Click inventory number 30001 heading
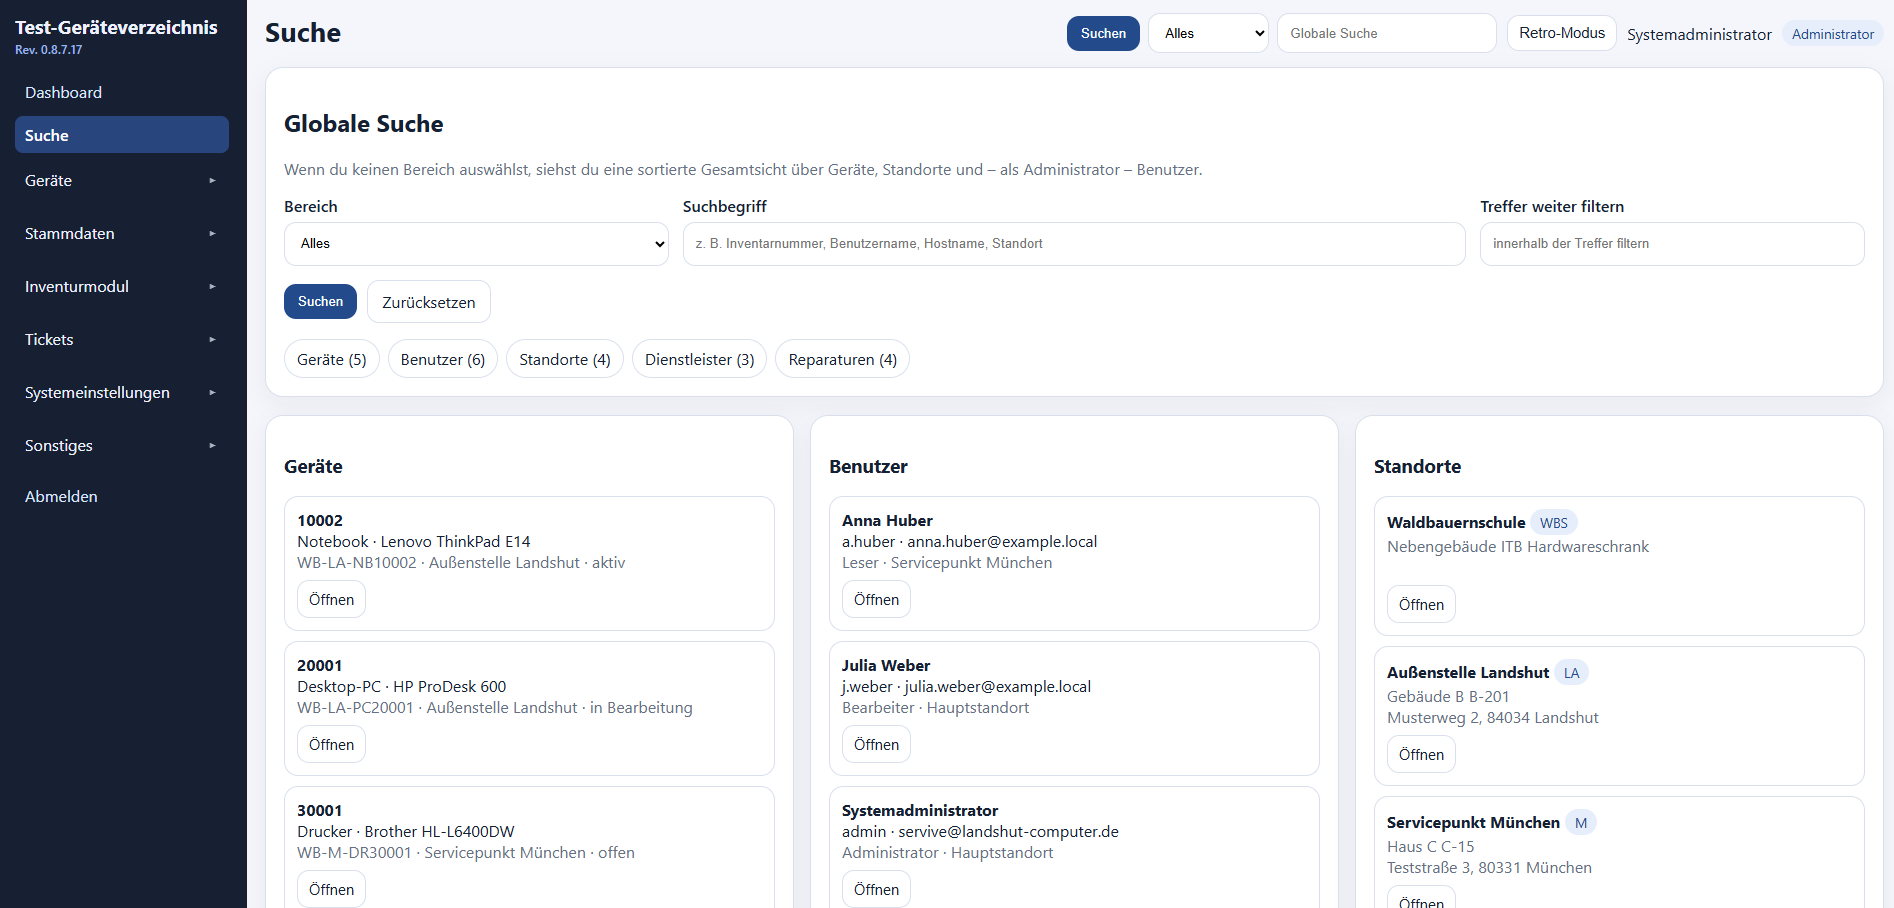 click(x=320, y=811)
